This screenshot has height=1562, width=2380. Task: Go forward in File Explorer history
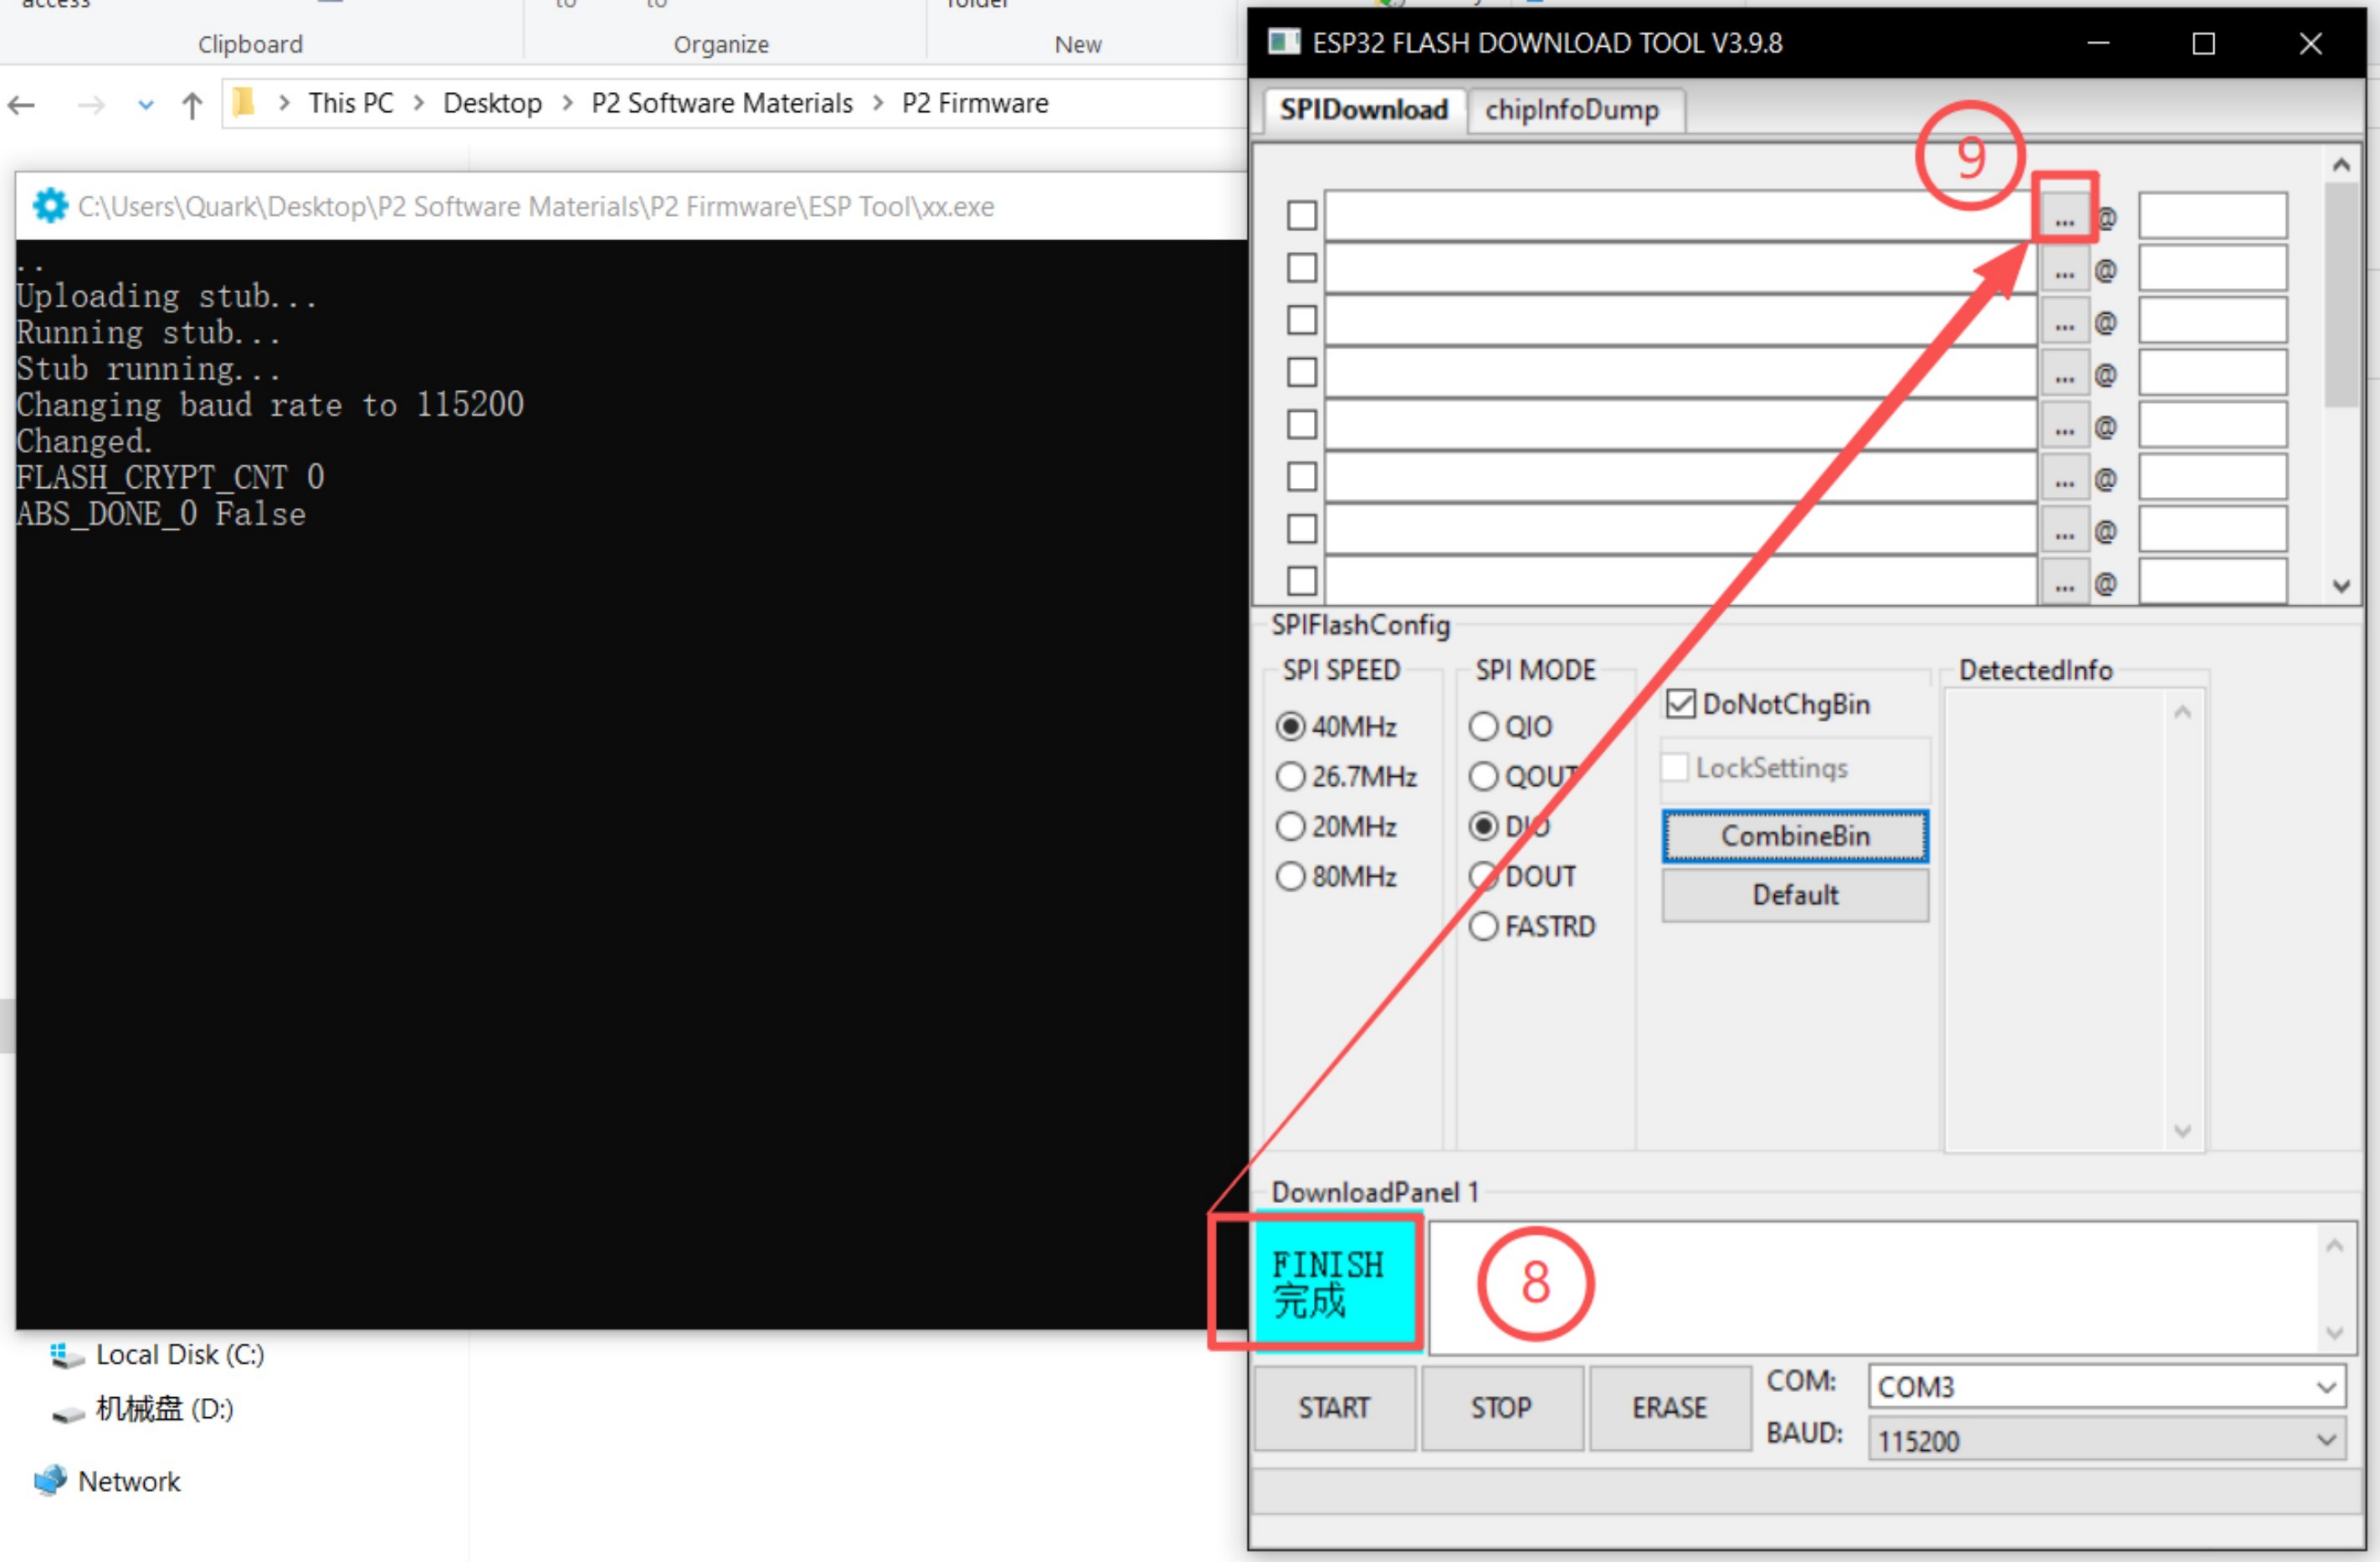pos(91,104)
